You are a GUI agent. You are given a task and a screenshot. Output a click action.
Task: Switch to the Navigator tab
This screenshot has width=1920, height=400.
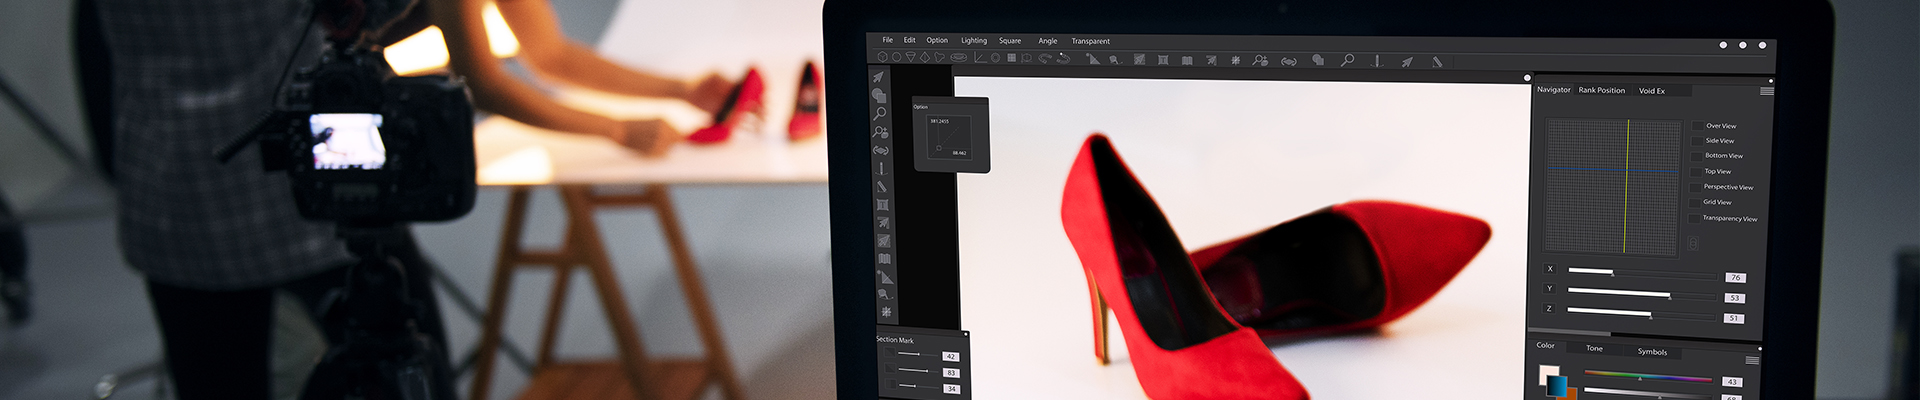(x=1554, y=90)
